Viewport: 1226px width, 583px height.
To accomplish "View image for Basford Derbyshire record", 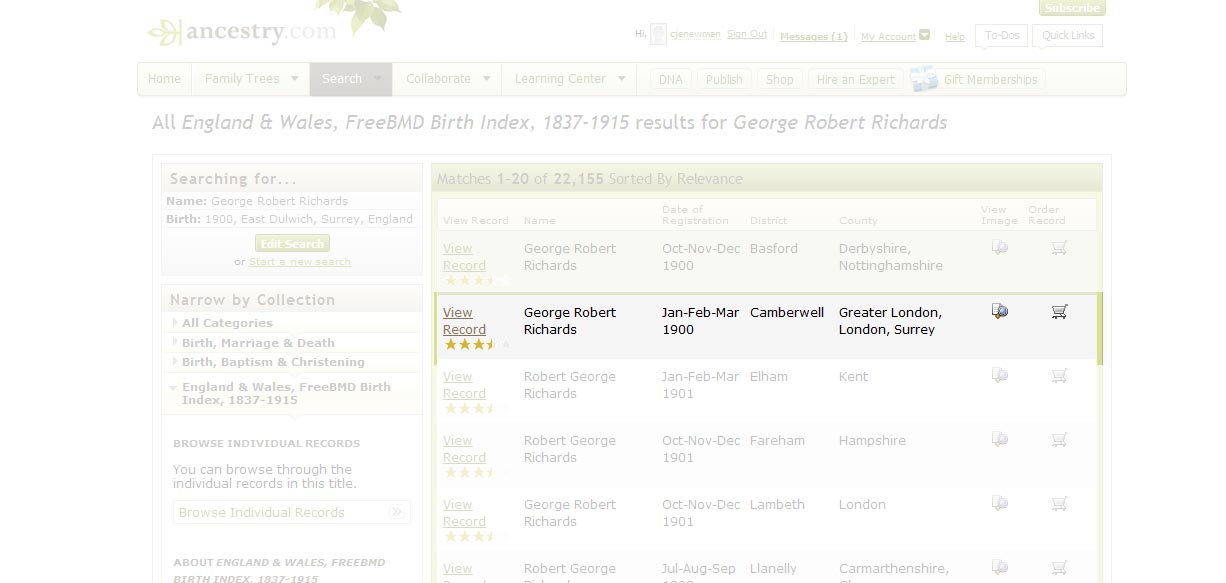I will 999,248.
